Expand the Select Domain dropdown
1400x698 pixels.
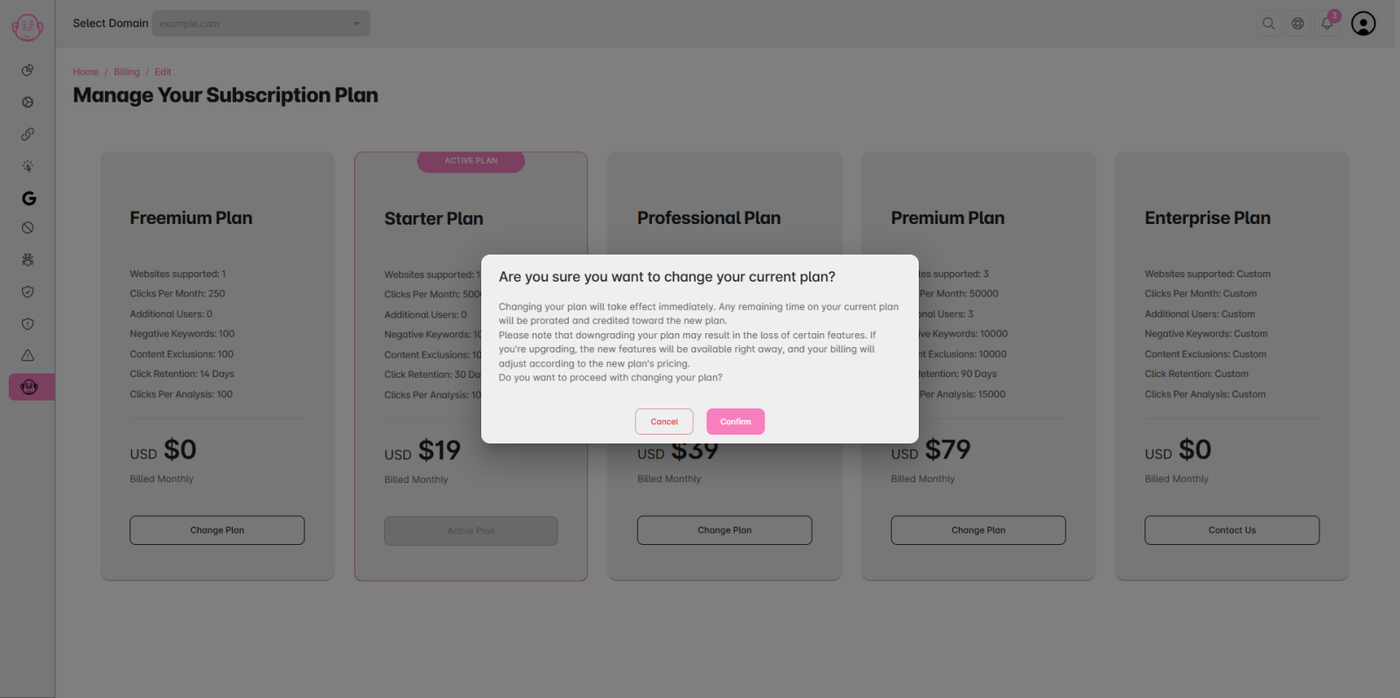[x=261, y=23]
